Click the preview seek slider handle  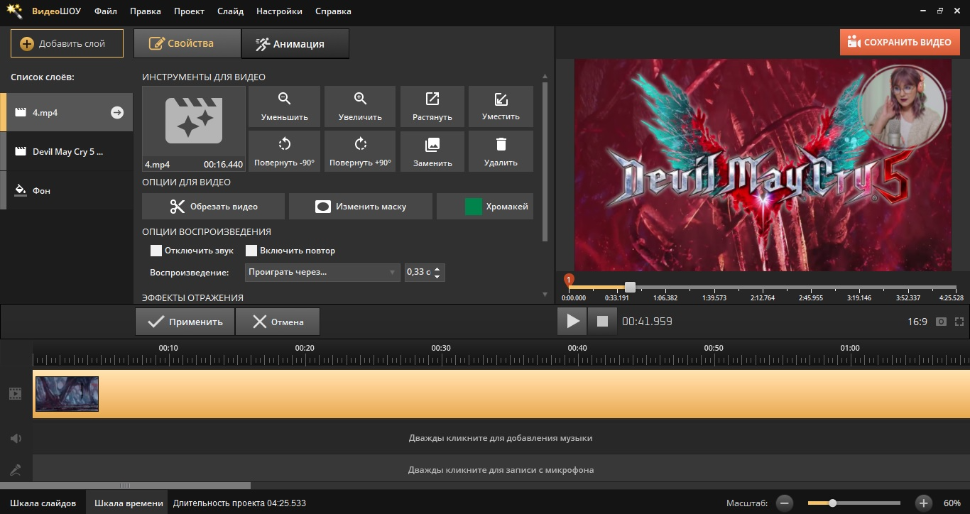pyautogui.click(x=630, y=287)
